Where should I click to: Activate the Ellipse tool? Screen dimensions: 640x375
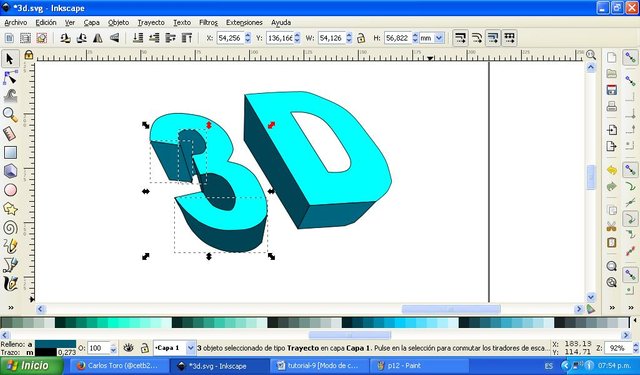10,190
